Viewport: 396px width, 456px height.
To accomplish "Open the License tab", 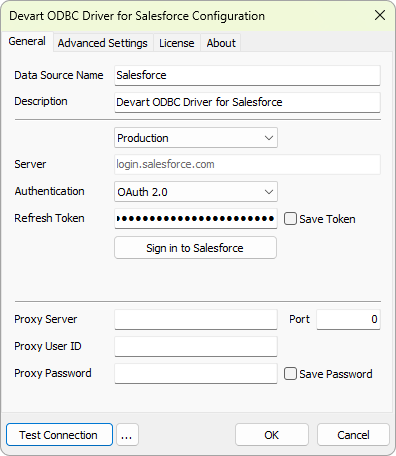I will (x=177, y=43).
